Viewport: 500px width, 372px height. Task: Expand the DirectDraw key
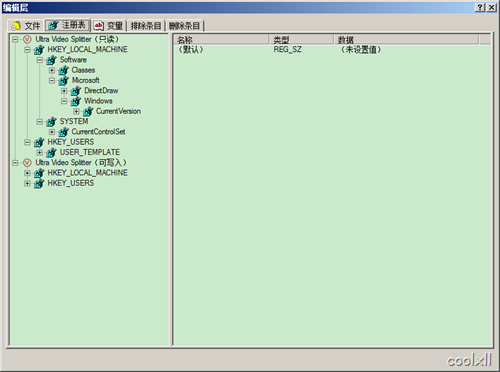pos(64,91)
